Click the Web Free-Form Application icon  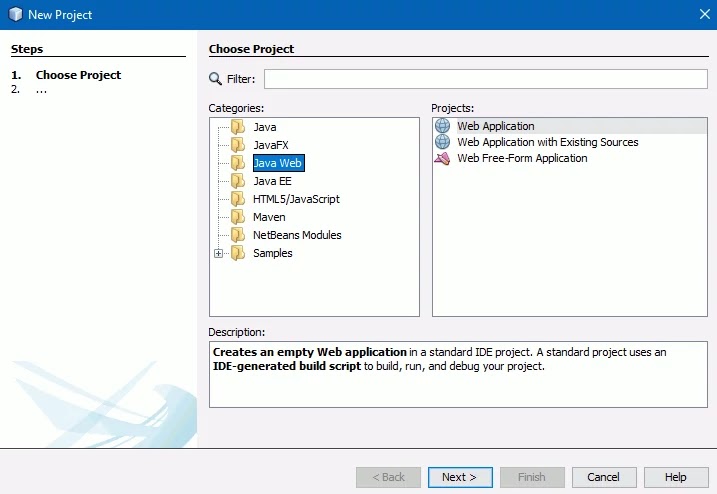click(x=442, y=158)
